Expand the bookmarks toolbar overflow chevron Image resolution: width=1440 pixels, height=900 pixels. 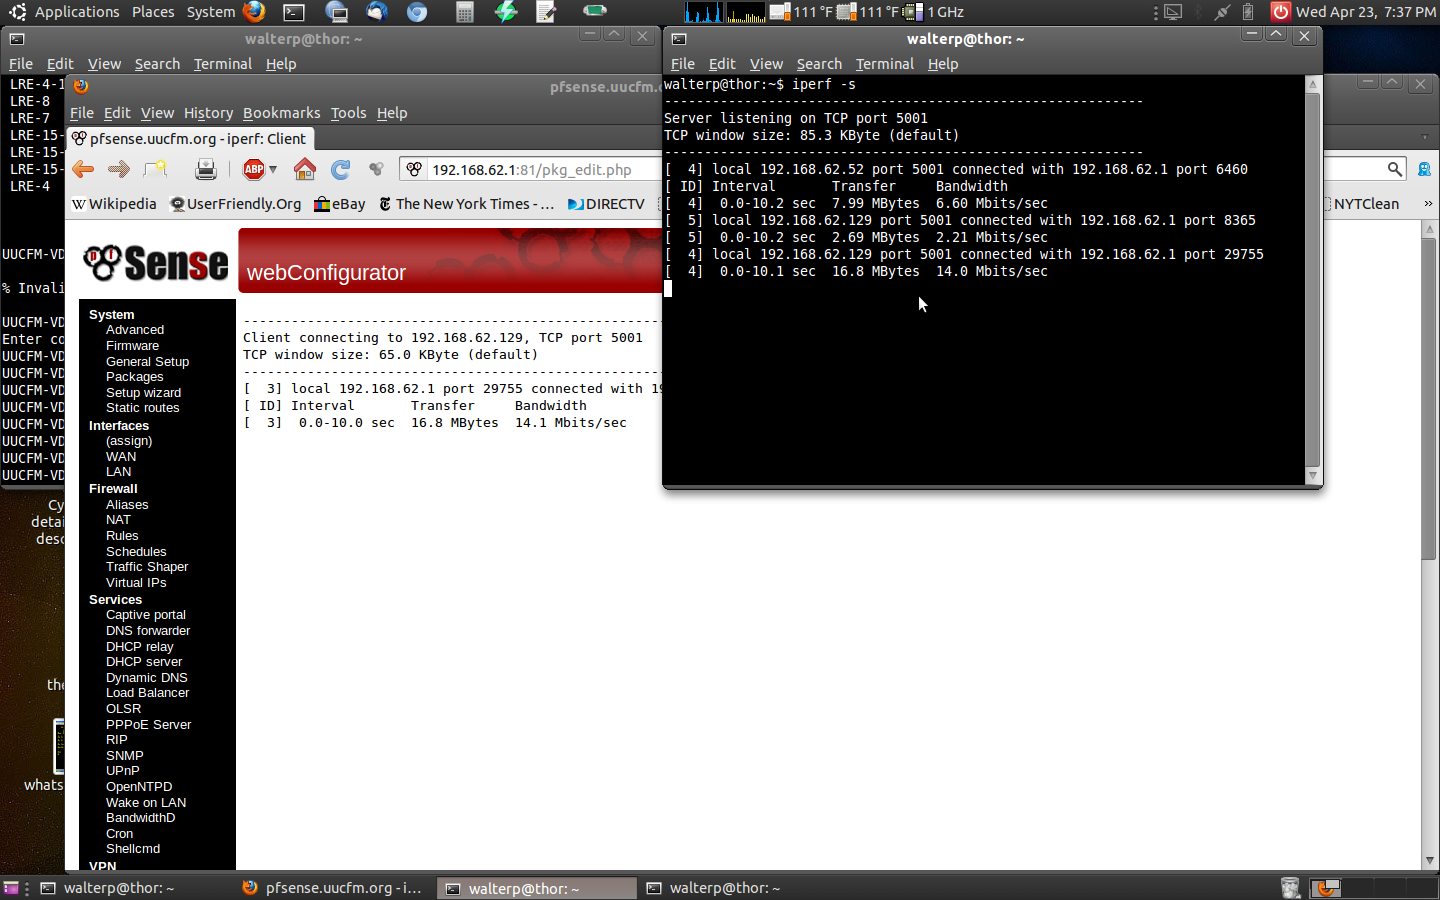(x=1427, y=204)
